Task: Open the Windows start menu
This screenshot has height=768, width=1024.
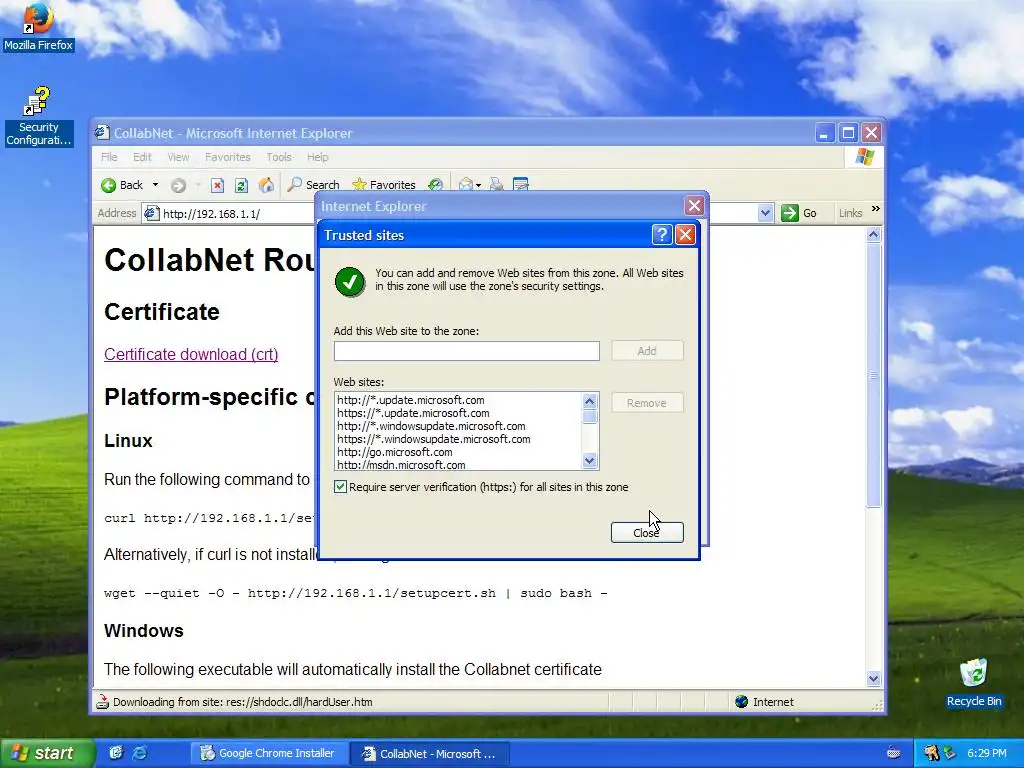Action: click(47, 753)
